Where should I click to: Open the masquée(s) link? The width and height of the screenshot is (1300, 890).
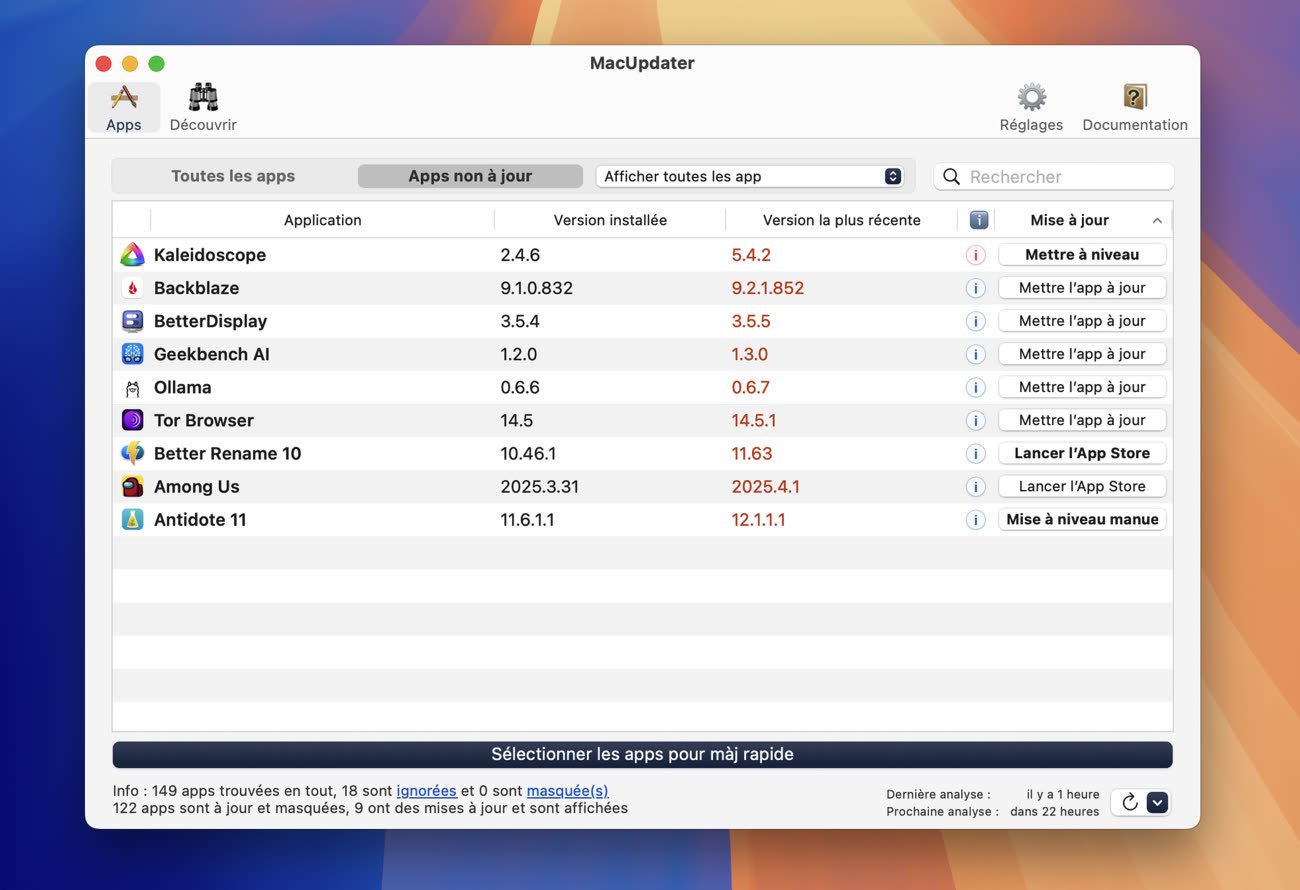click(x=567, y=791)
